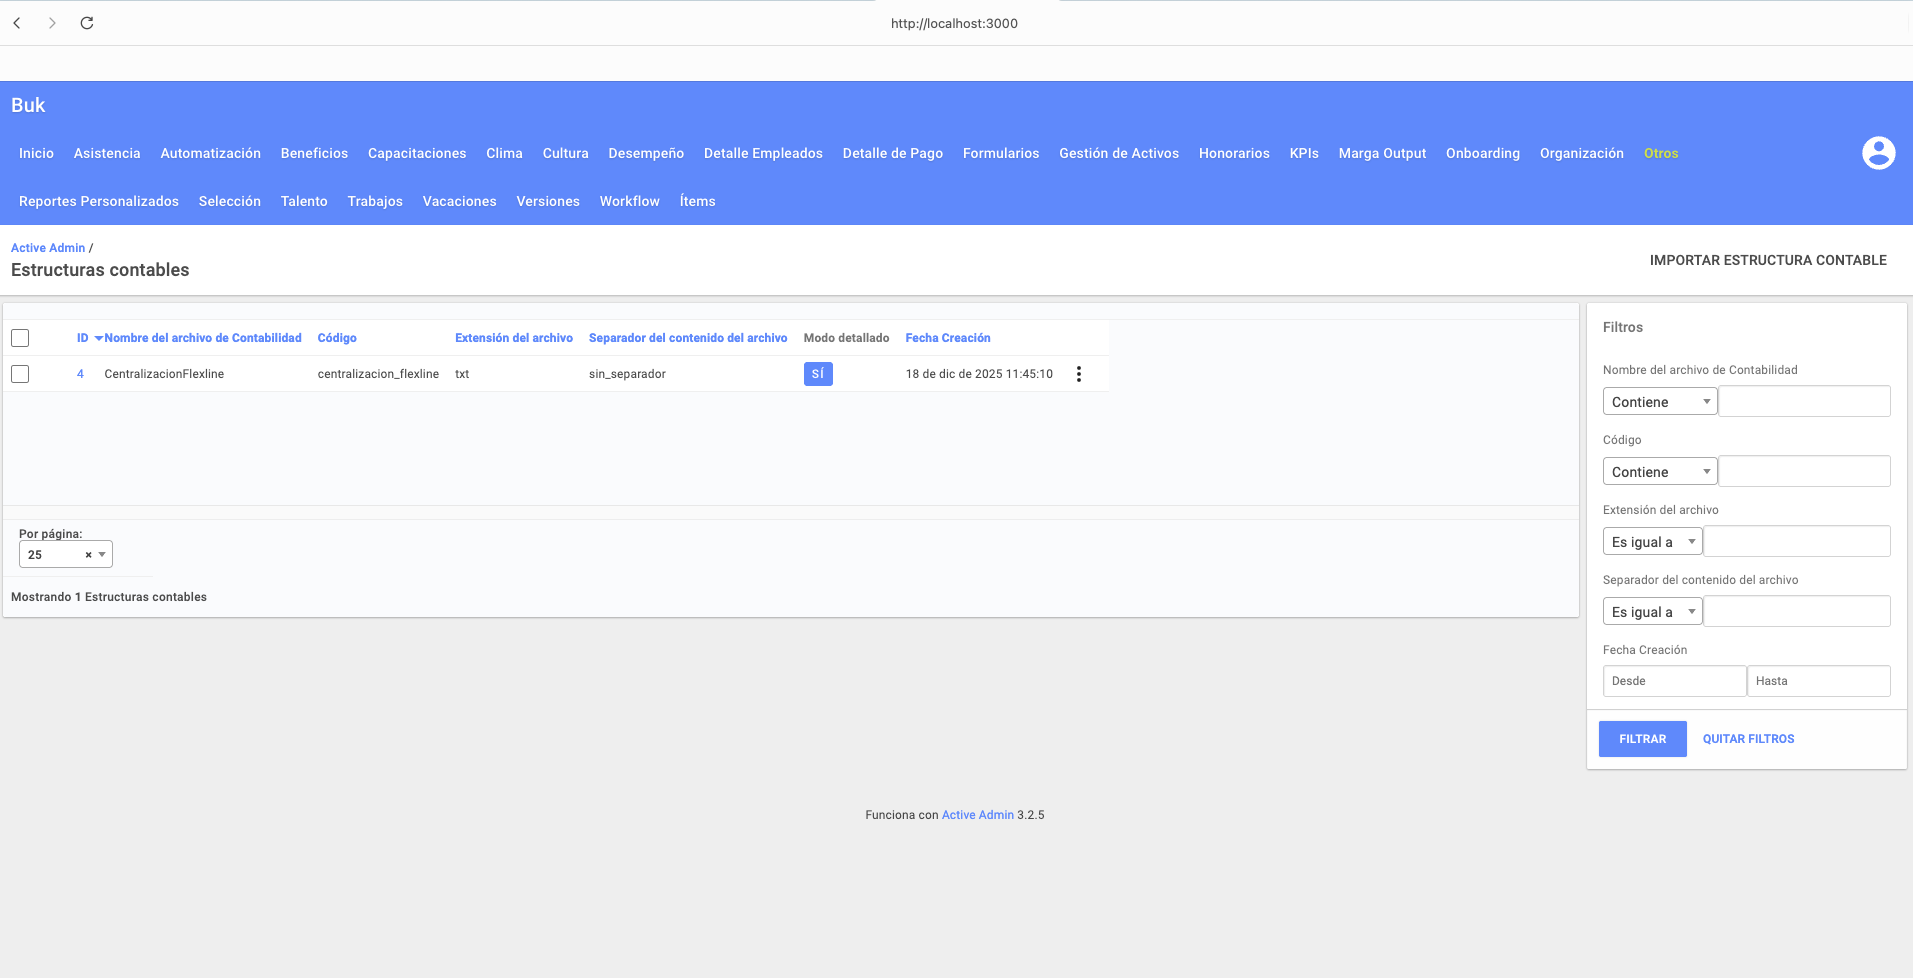Check the select-all checkbox in table header
This screenshot has width=1913, height=978.
point(20,338)
